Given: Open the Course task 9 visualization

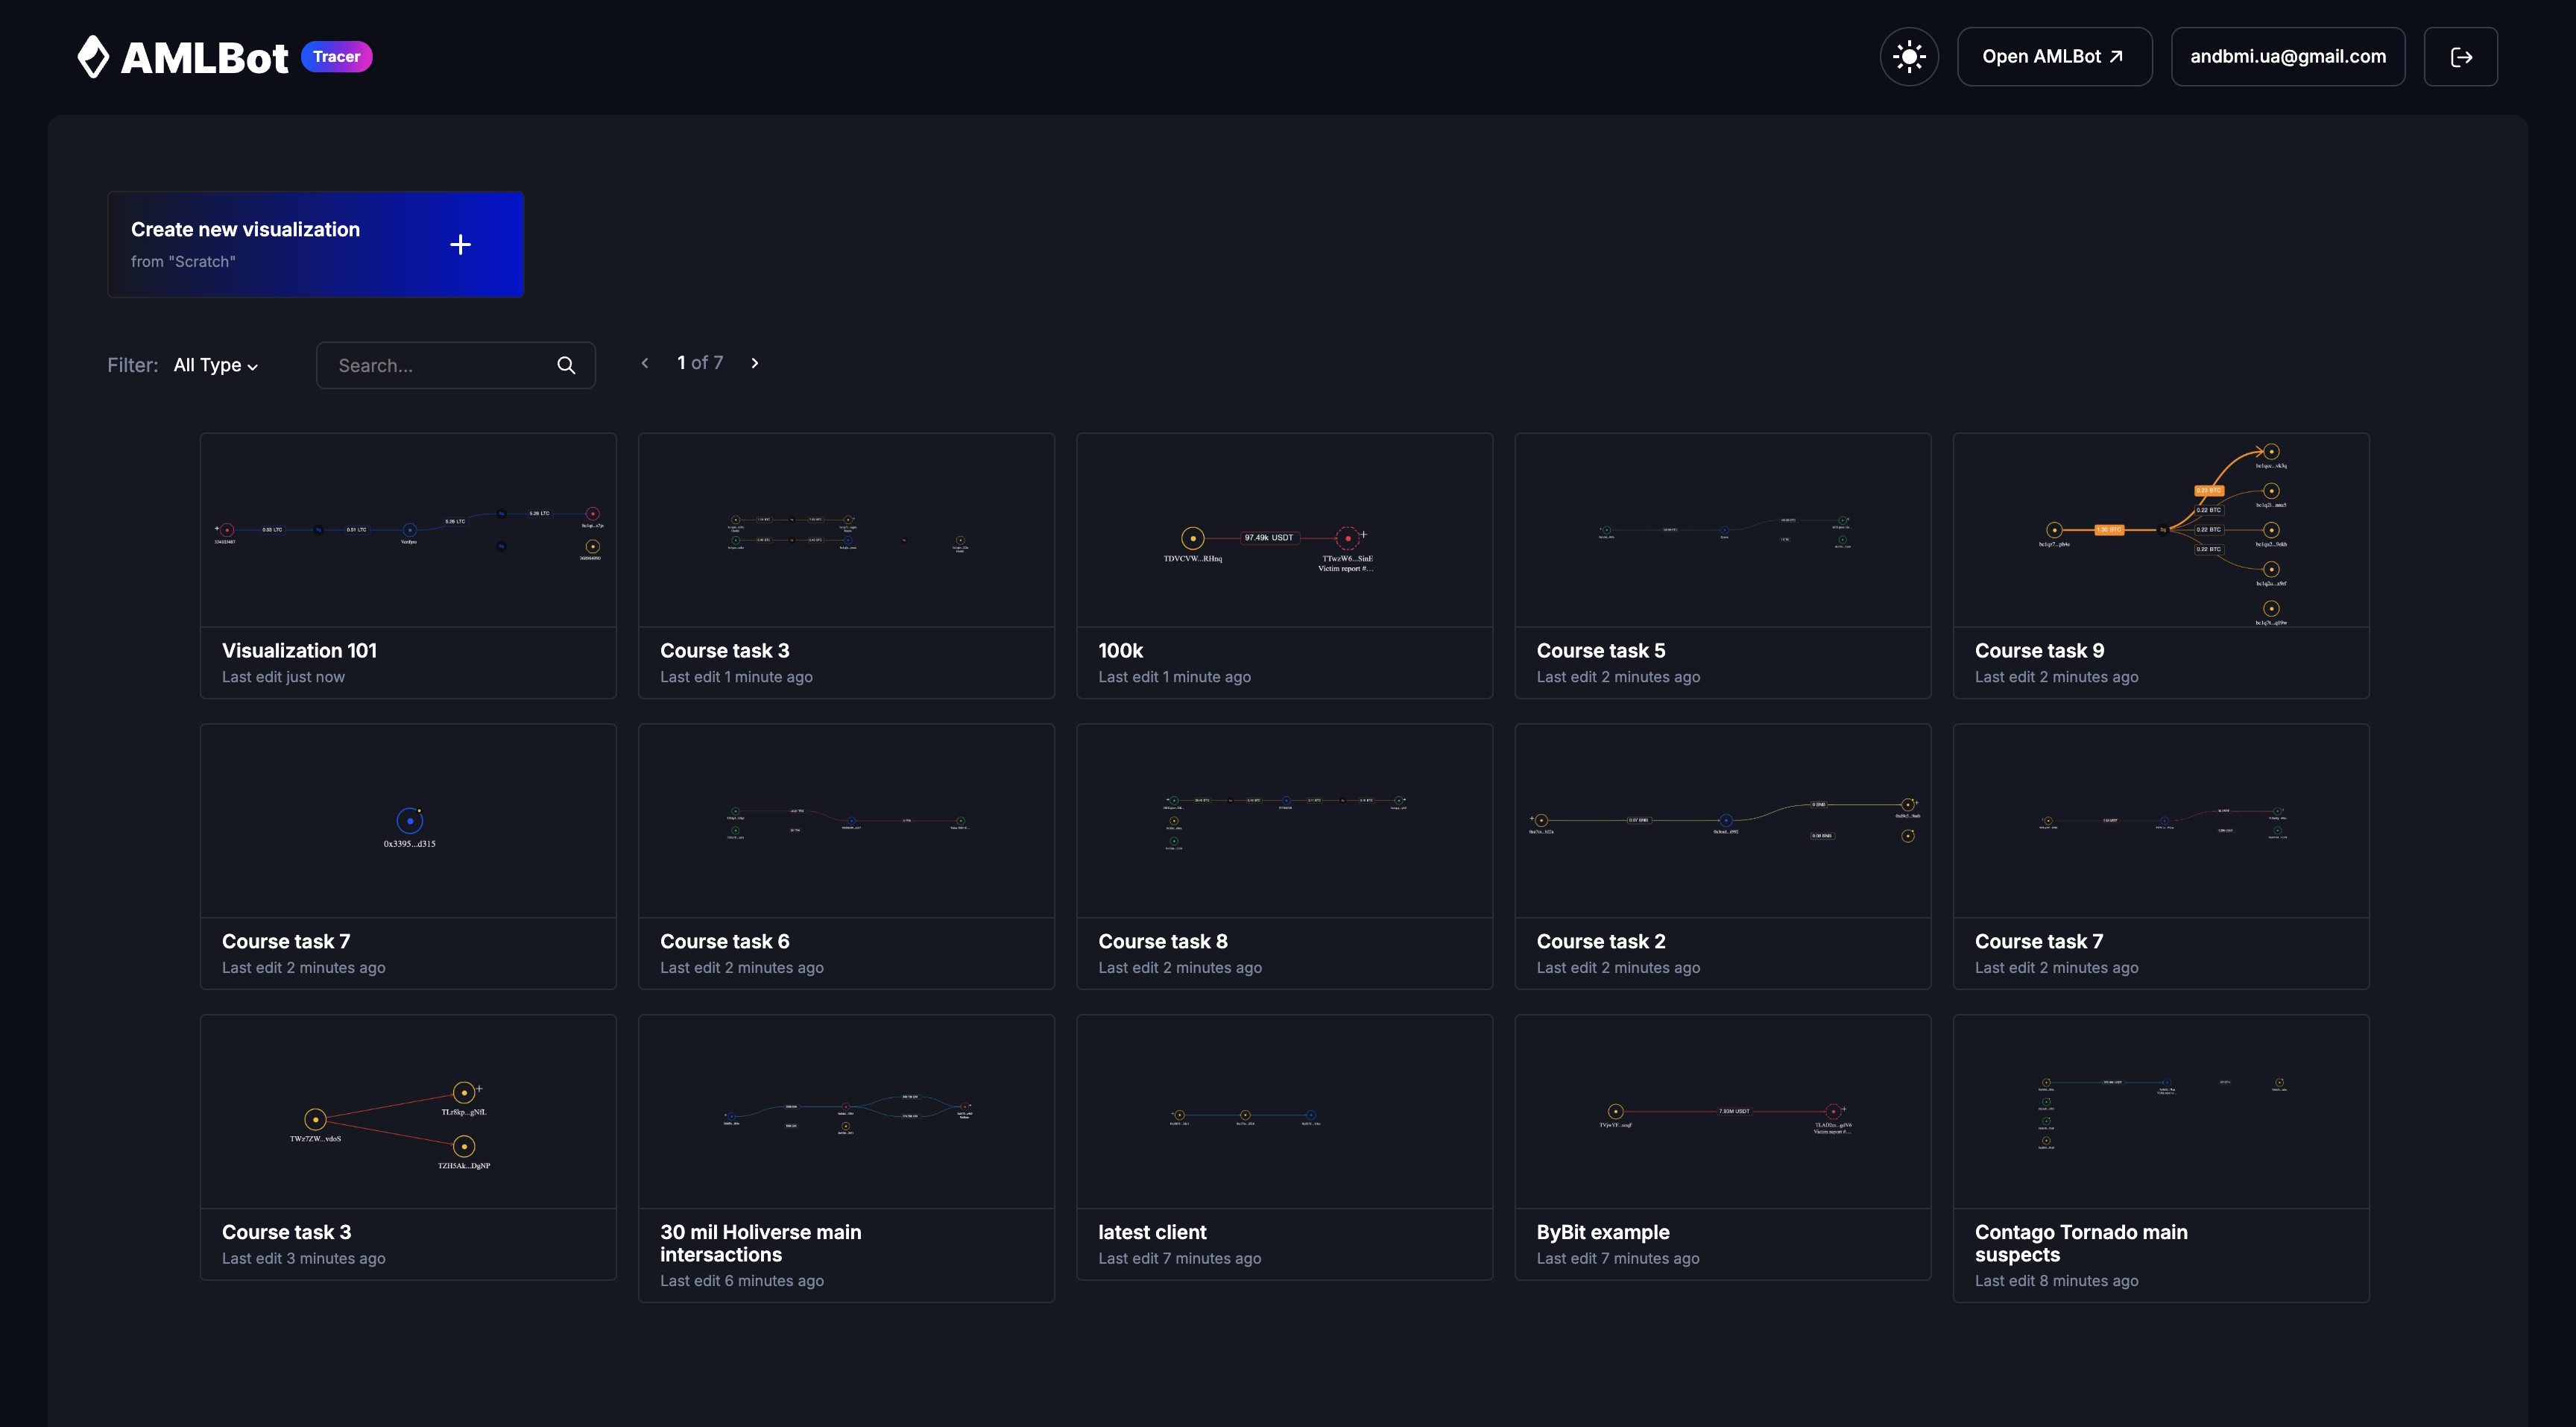Looking at the screenshot, I should (2160, 565).
